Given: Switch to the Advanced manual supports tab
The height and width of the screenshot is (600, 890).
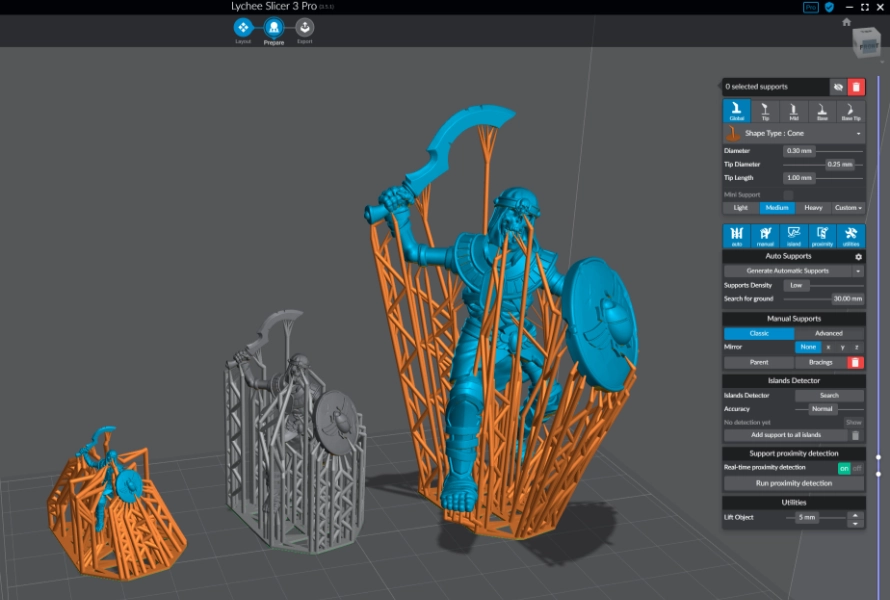Looking at the screenshot, I should point(829,333).
